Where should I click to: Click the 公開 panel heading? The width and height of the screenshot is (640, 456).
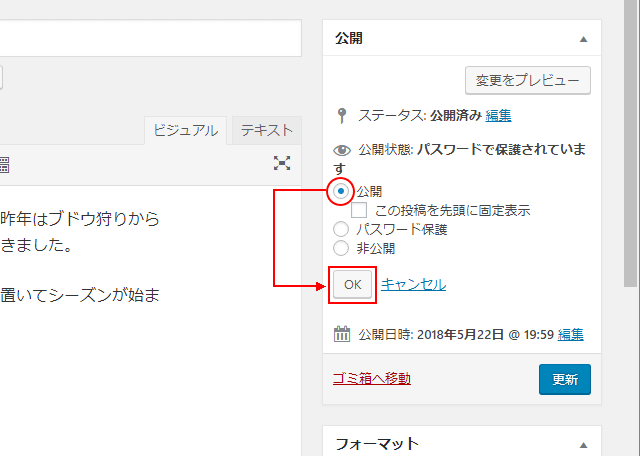tap(349, 38)
